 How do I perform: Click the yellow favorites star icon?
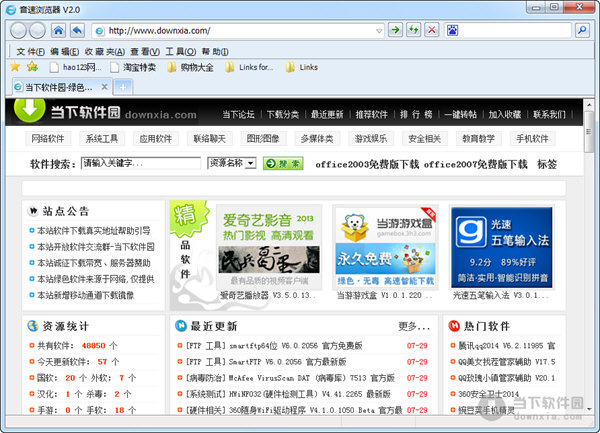click(15, 67)
